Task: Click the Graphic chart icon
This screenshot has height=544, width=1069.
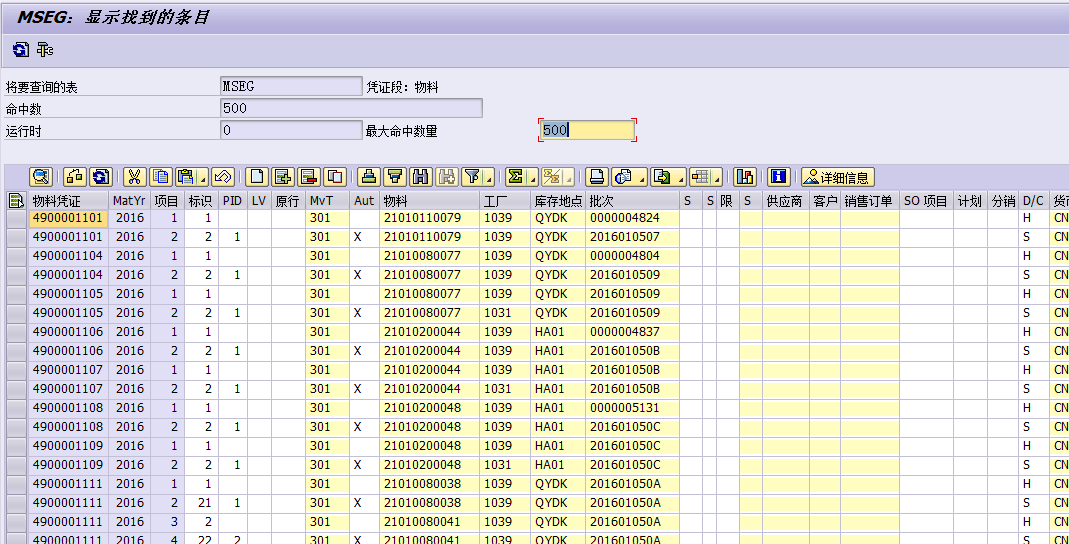Action: (x=744, y=177)
